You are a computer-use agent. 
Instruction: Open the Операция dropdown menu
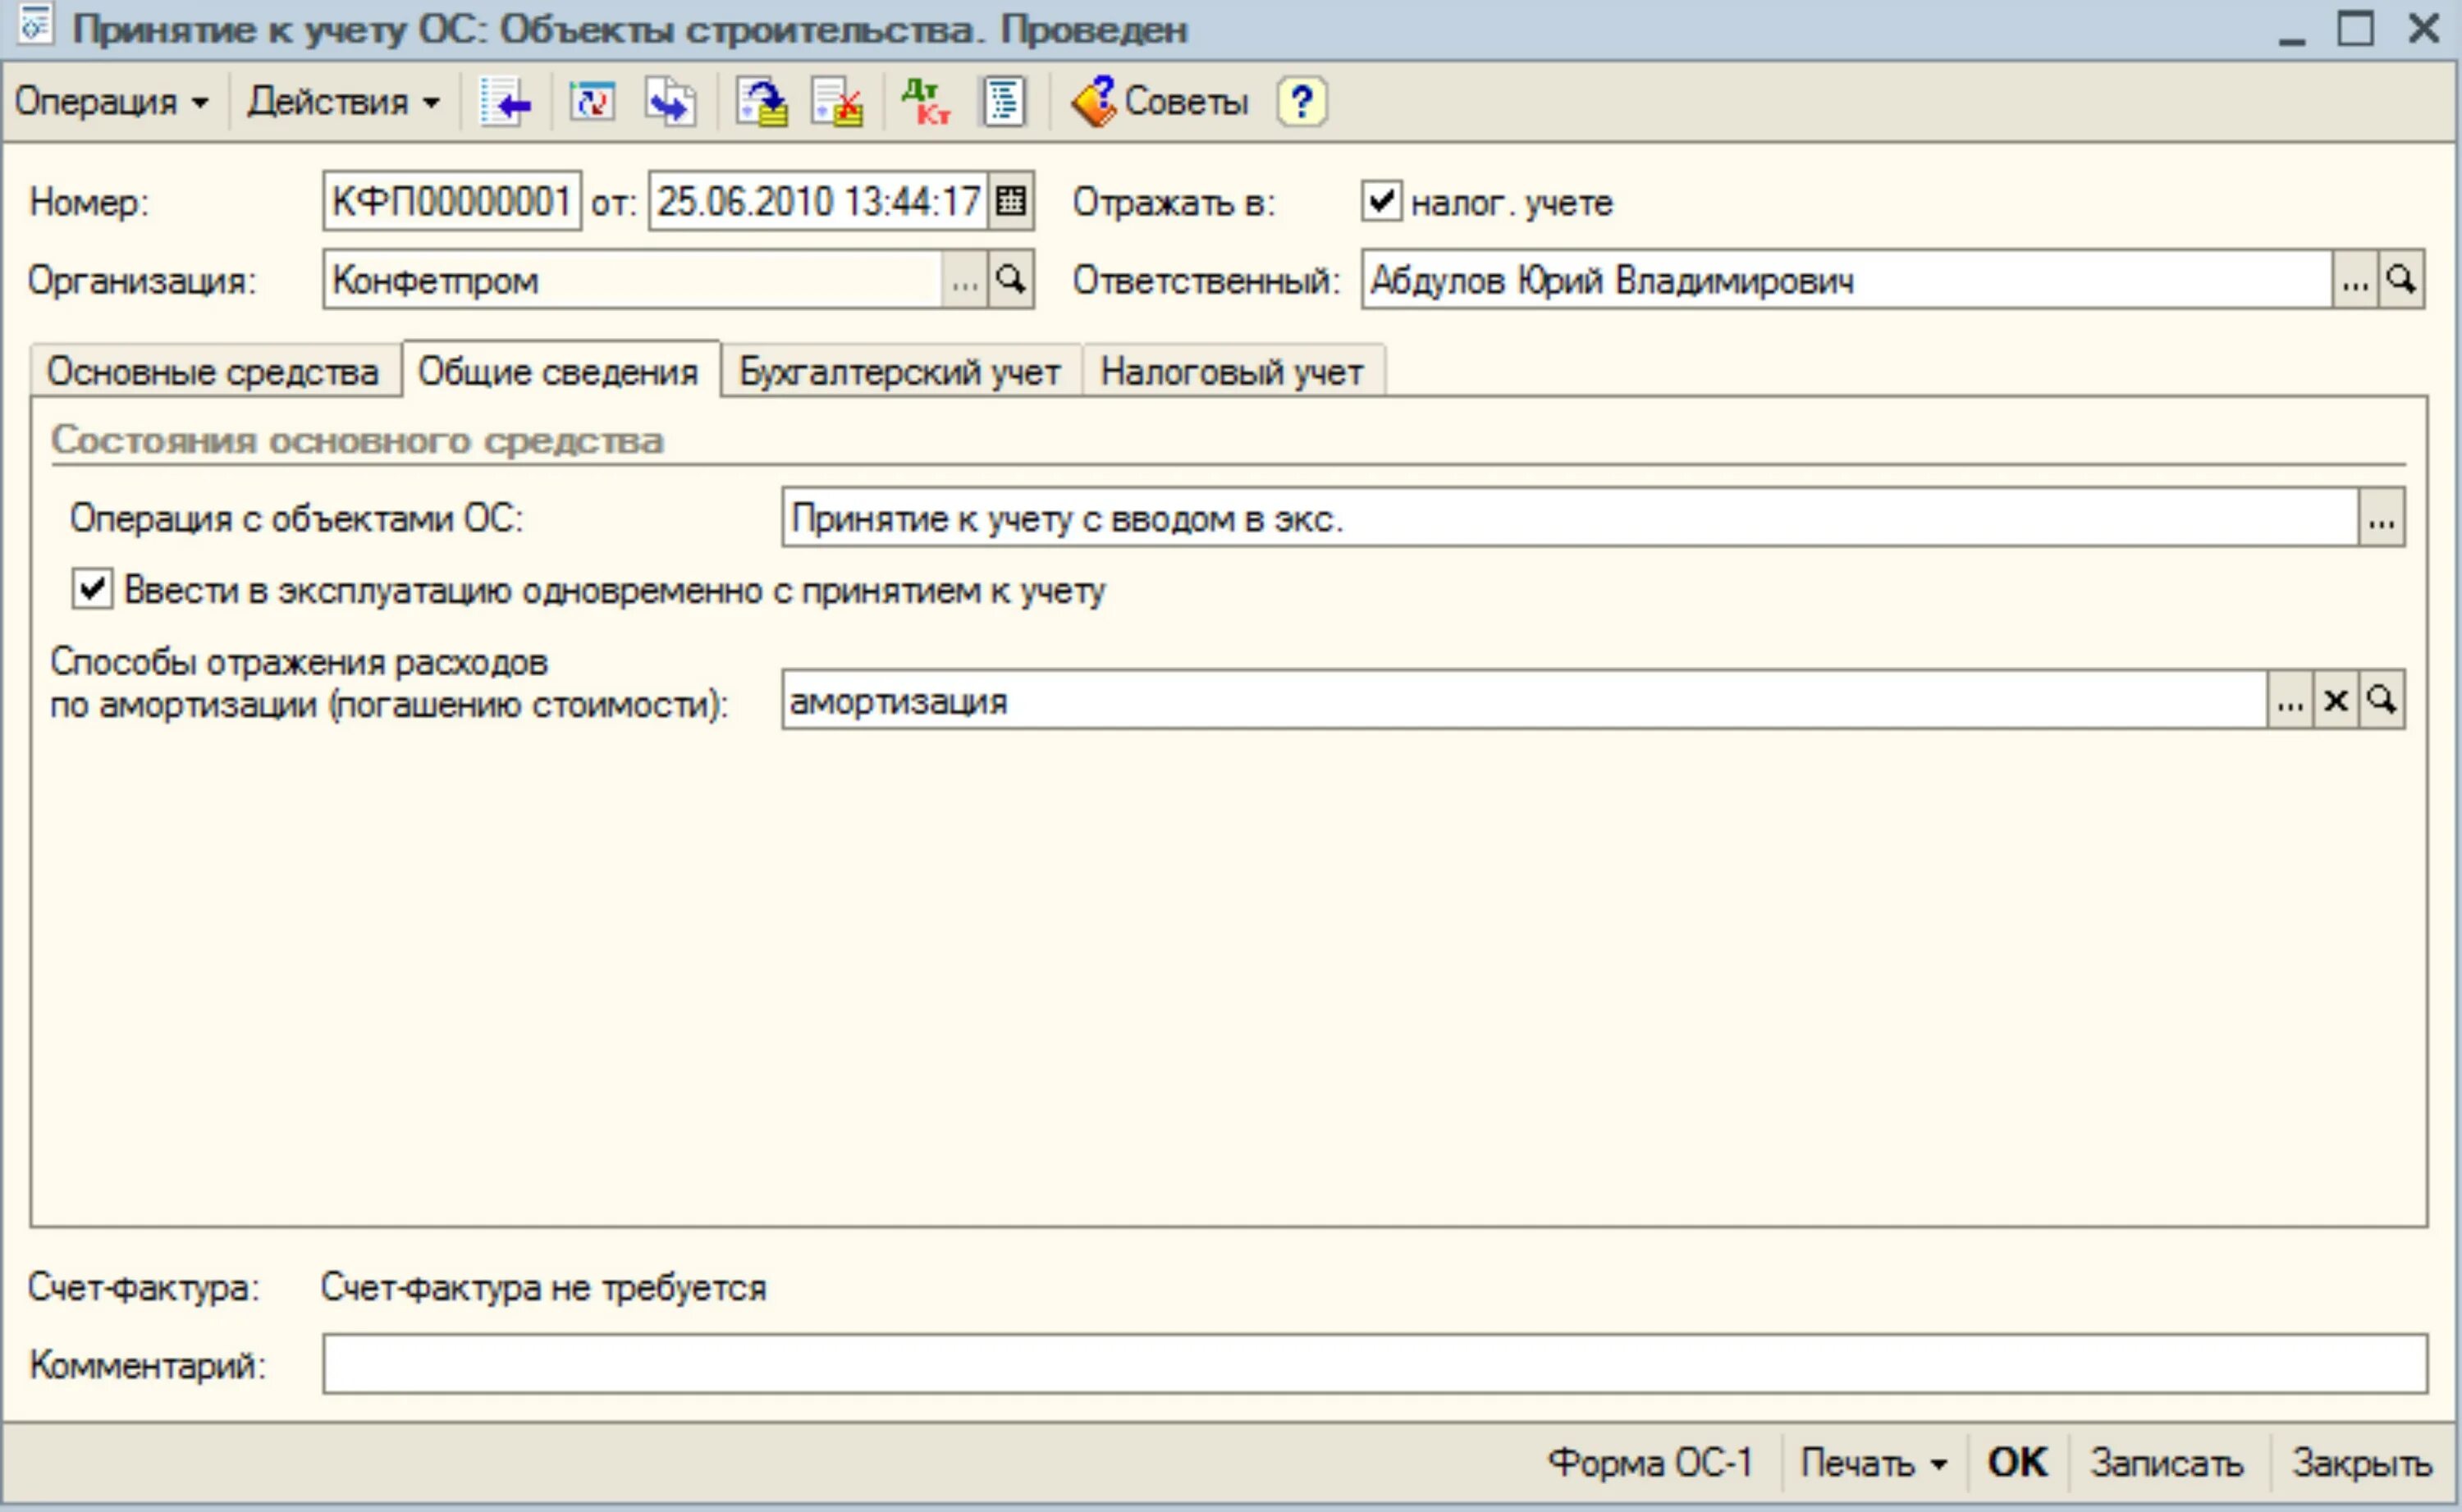[111, 102]
